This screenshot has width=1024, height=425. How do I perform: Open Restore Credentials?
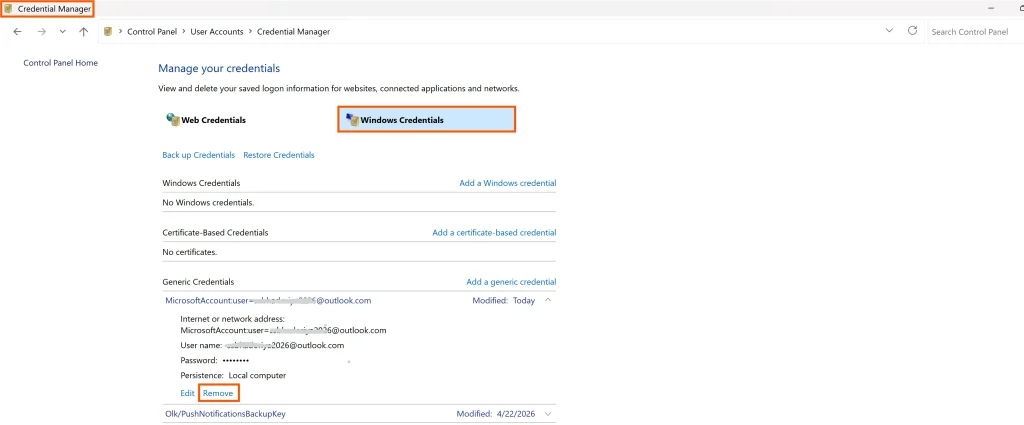click(279, 155)
